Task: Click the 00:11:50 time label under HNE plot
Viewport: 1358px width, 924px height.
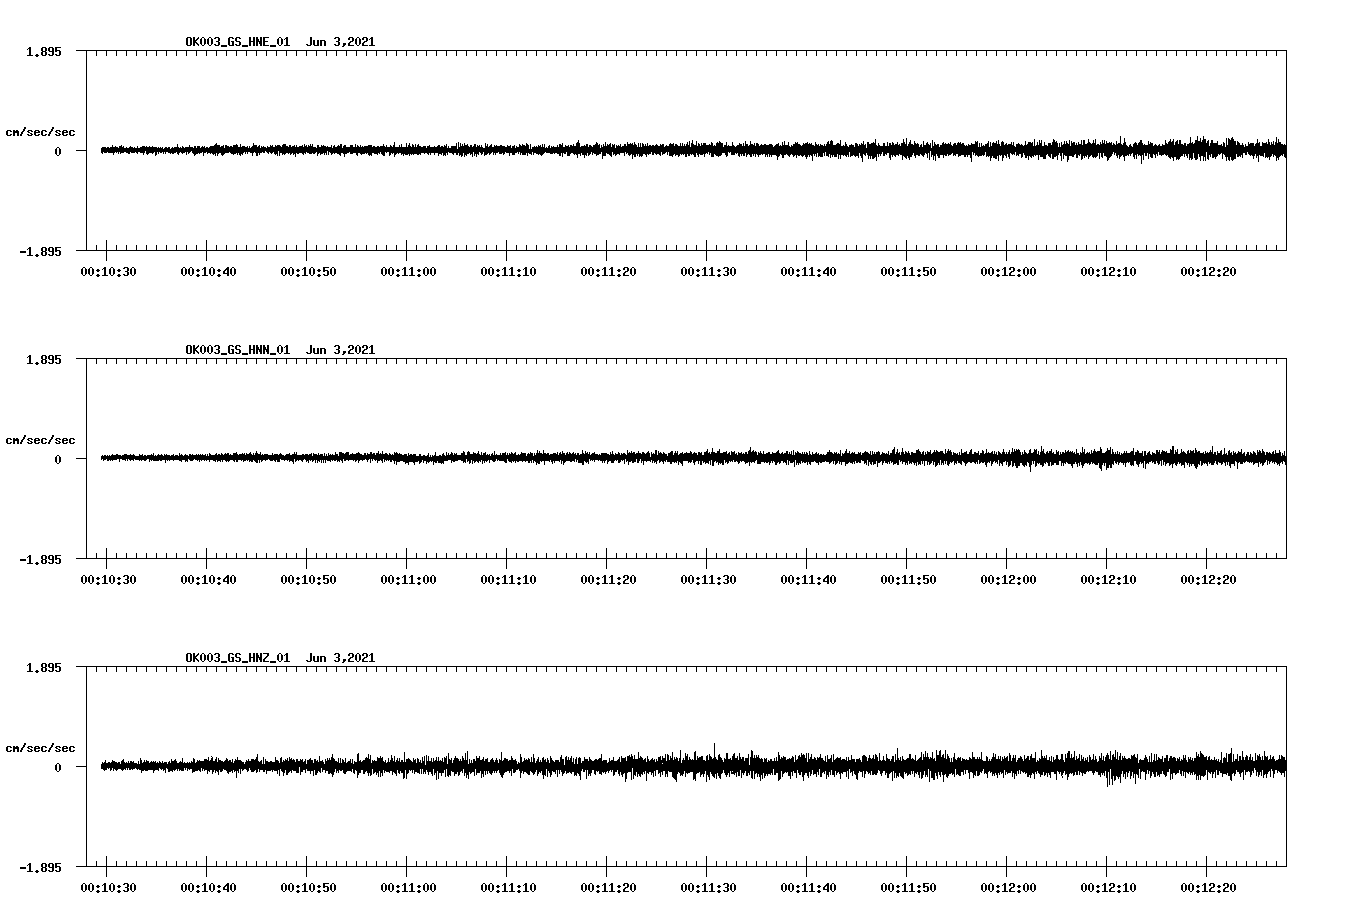Action: [x=908, y=272]
